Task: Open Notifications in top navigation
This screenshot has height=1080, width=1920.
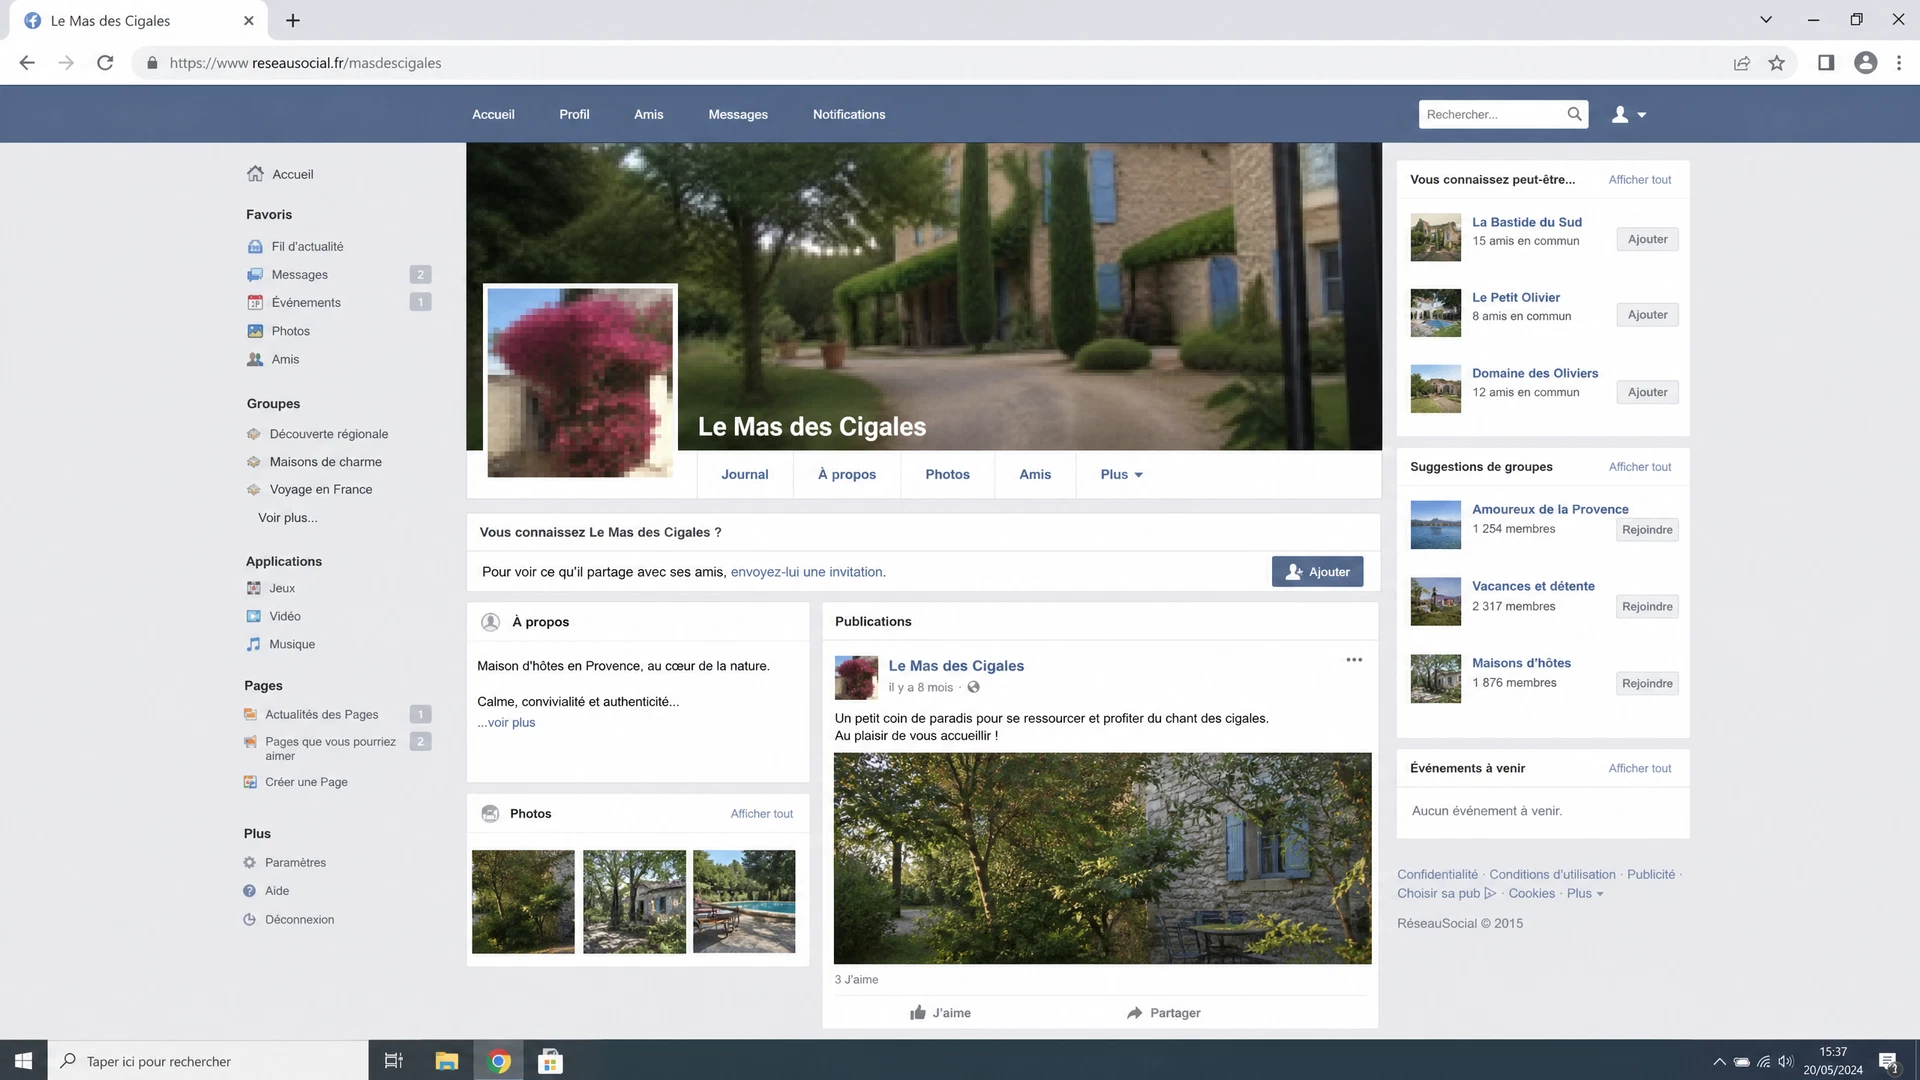Action: 849,114
